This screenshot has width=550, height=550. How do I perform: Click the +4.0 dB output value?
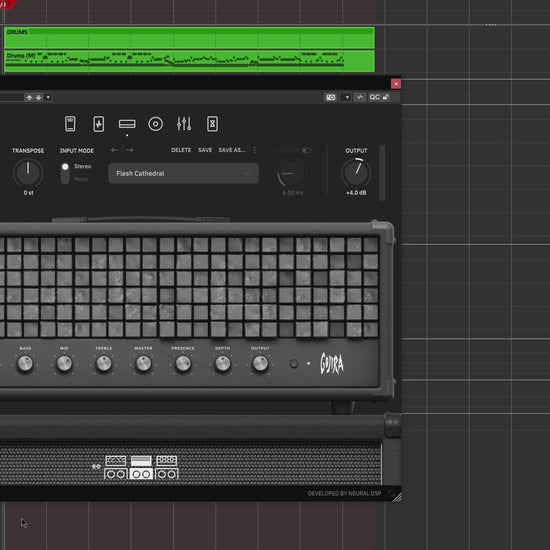356,193
